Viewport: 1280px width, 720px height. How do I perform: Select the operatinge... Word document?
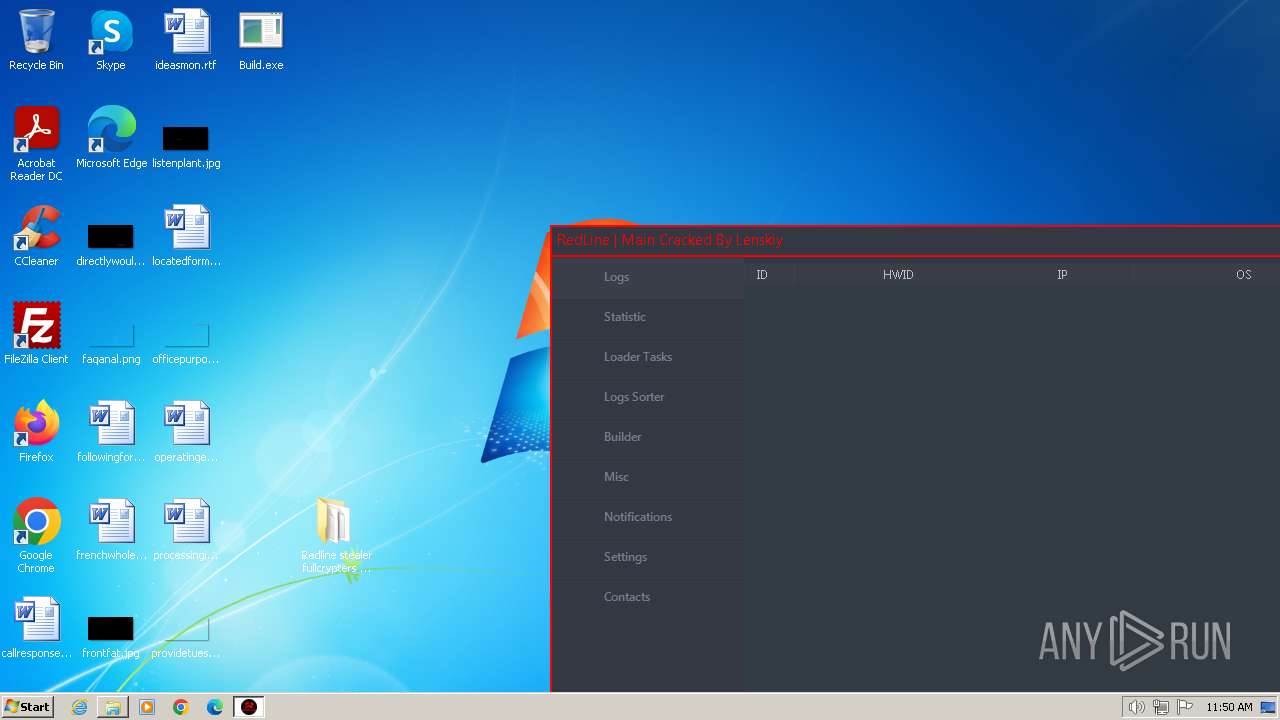tap(186, 432)
